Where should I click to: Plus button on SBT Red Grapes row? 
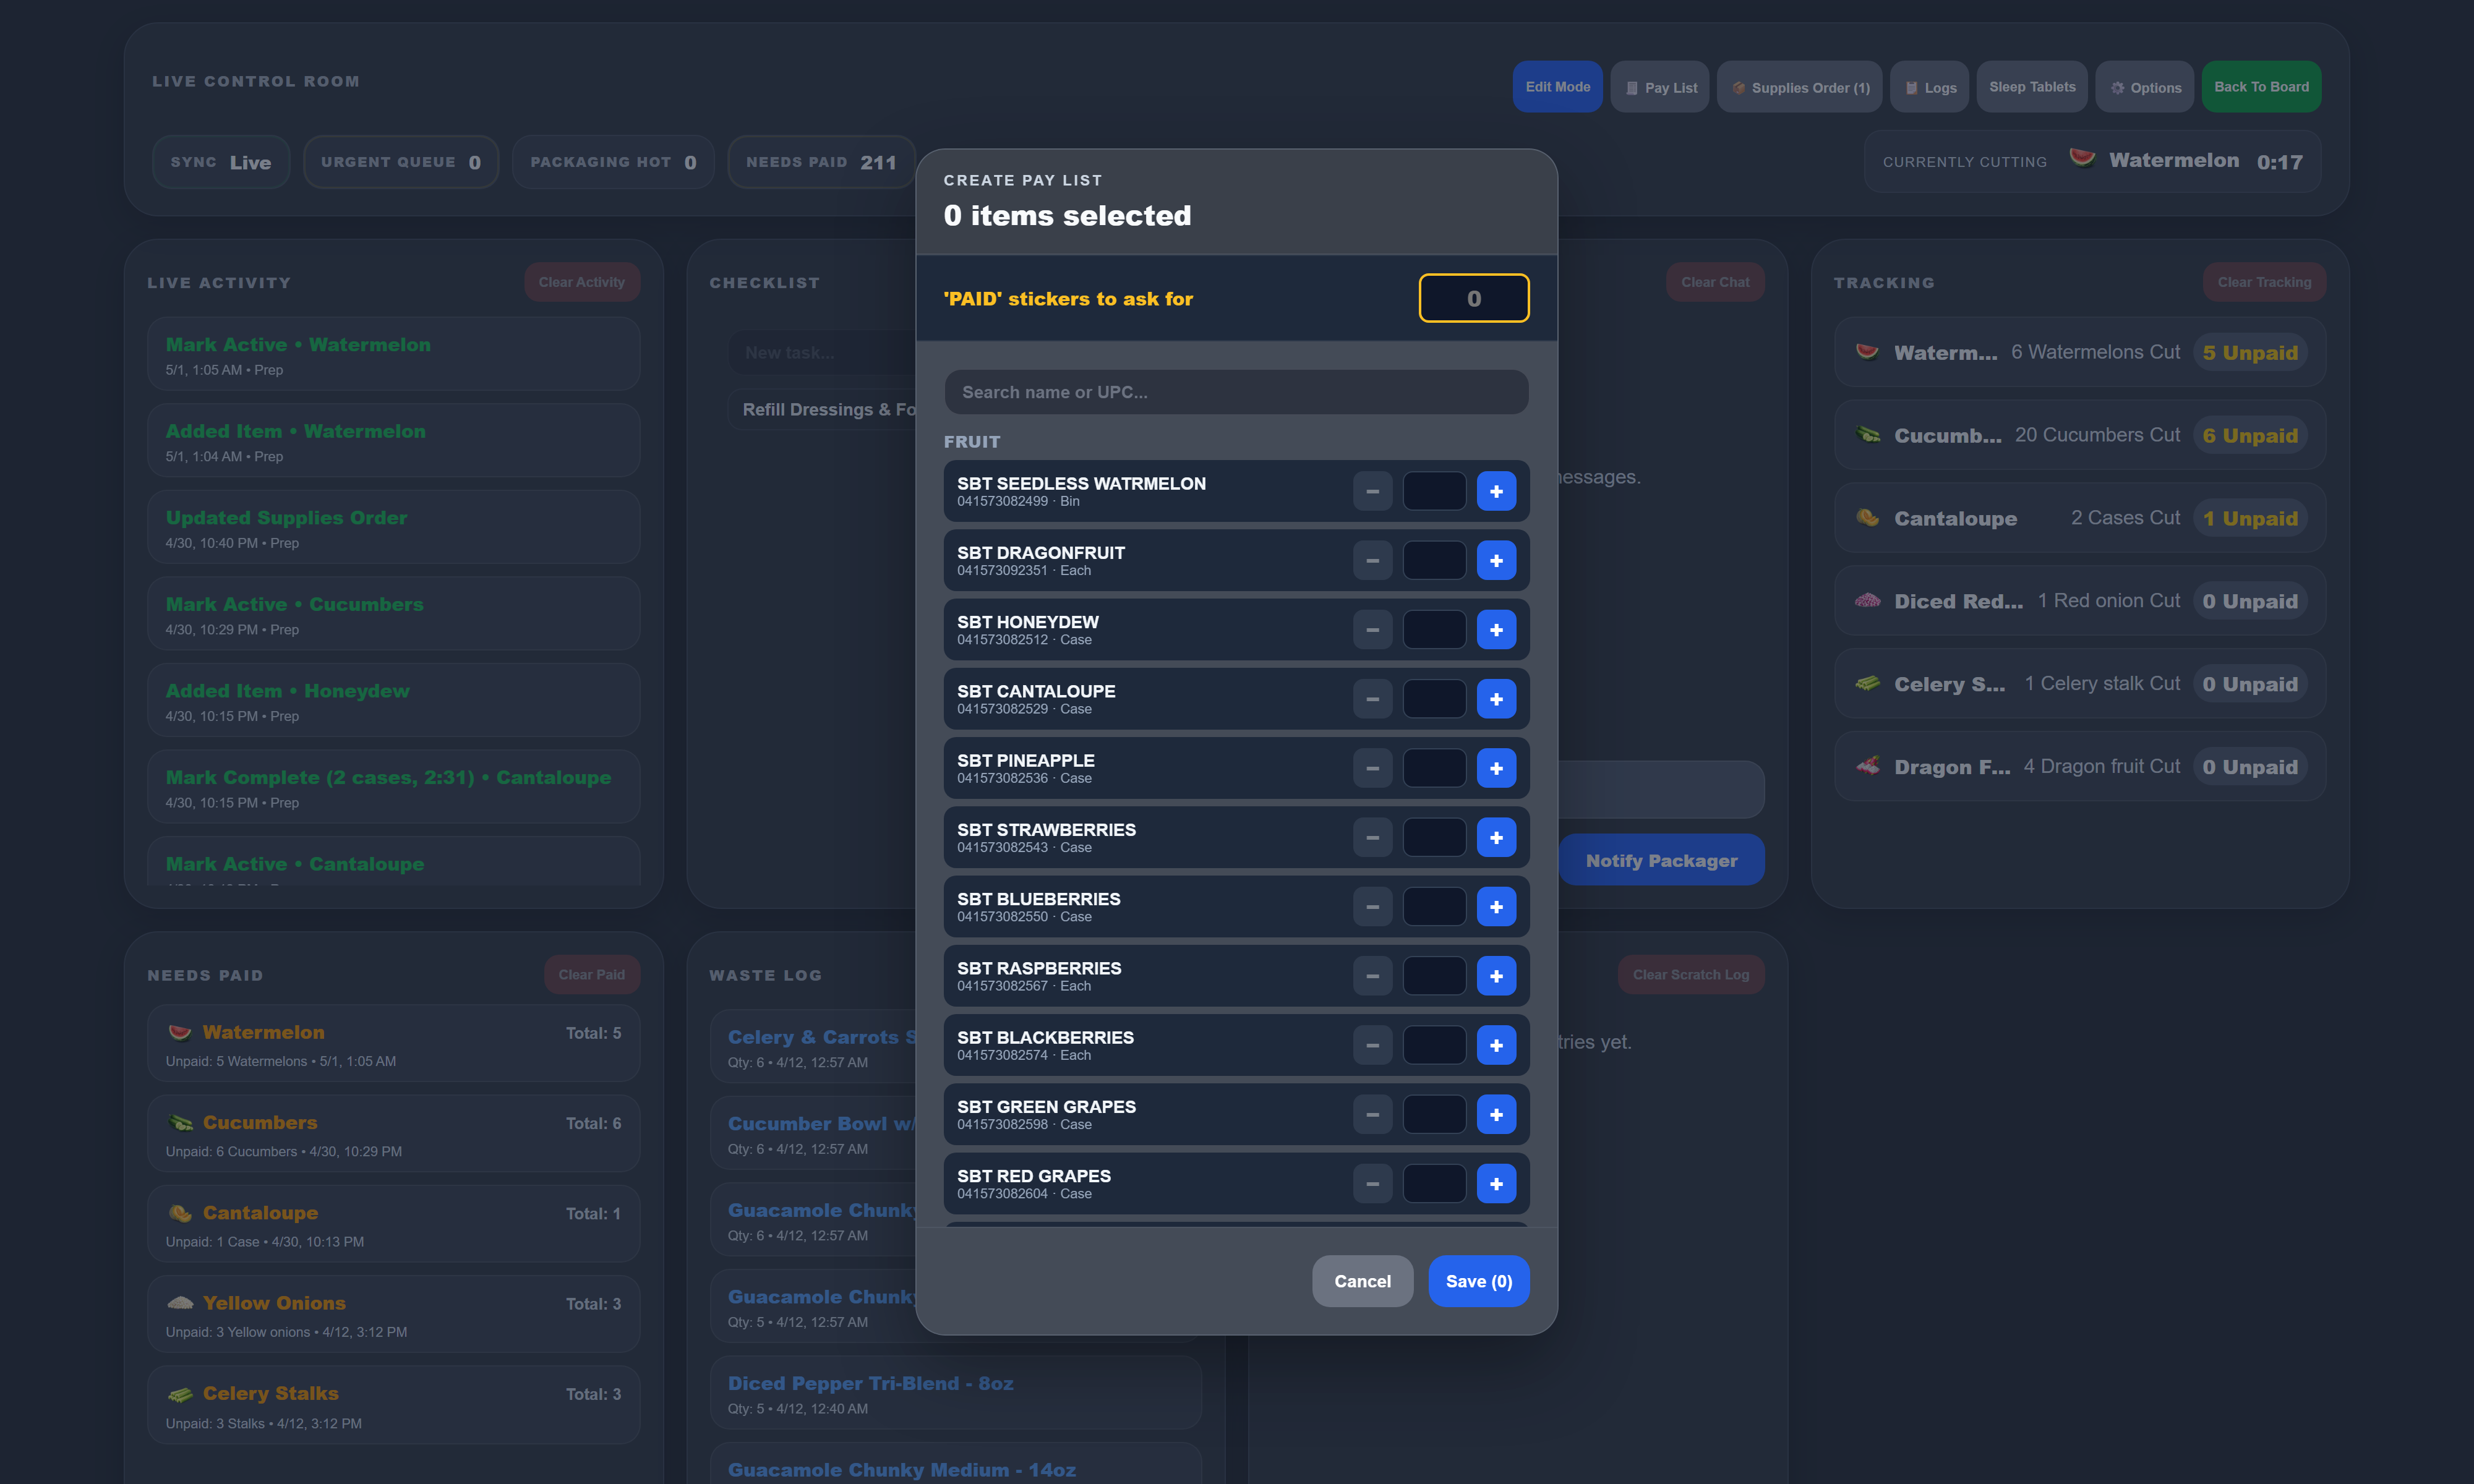(x=1496, y=1184)
